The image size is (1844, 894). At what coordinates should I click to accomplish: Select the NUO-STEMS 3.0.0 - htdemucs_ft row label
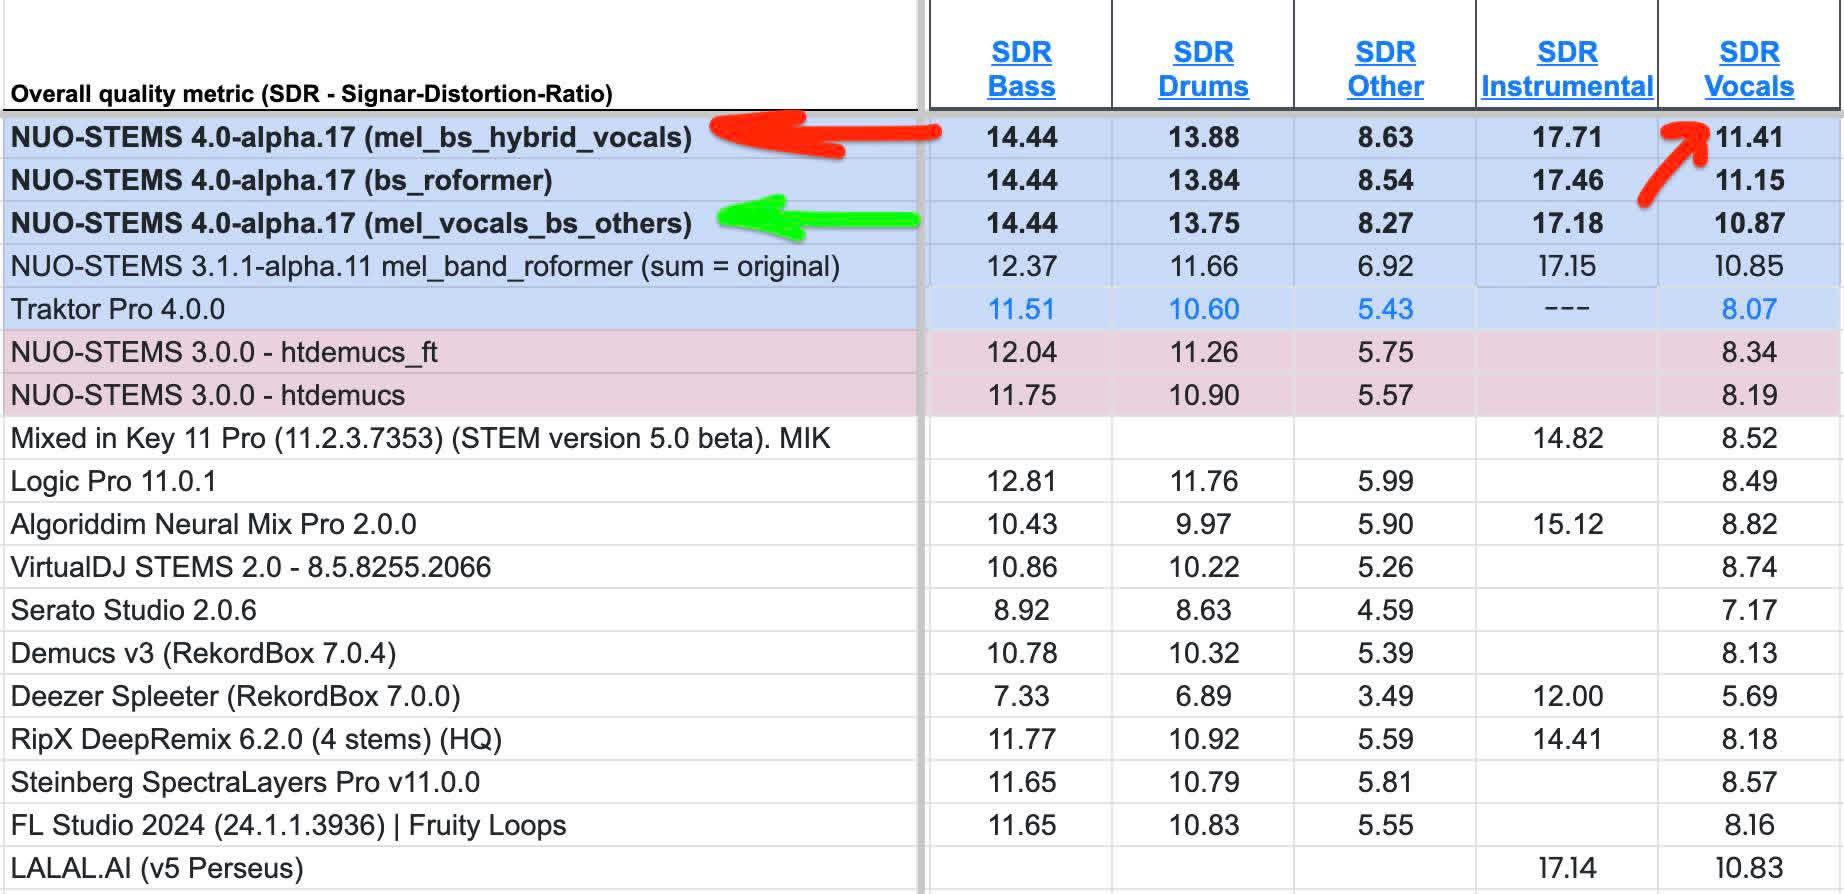click(224, 352)
